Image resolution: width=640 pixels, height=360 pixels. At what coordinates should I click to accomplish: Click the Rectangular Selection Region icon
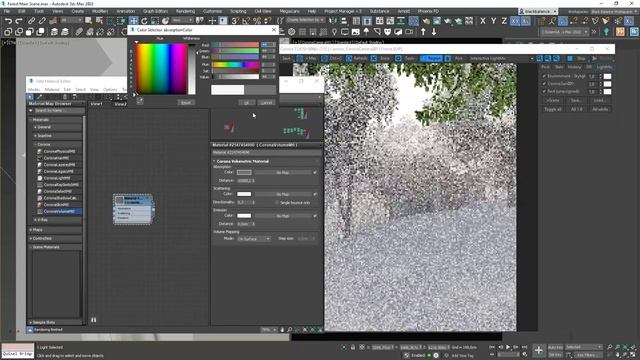click(111, 20)
